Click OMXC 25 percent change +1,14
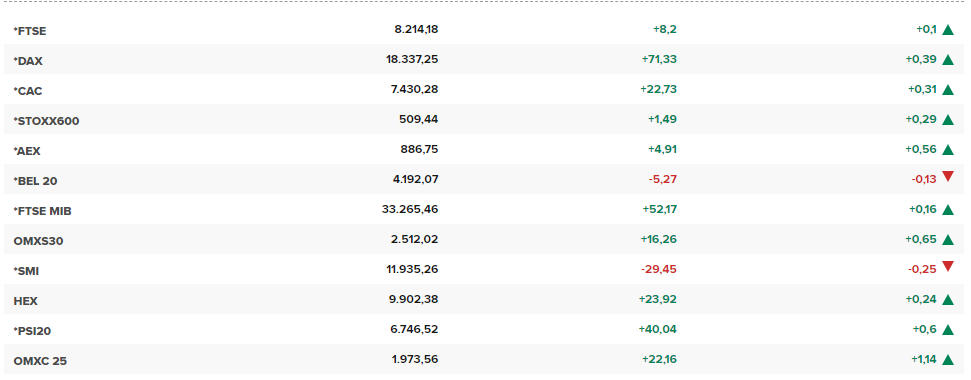 click(x=923, y=360)
